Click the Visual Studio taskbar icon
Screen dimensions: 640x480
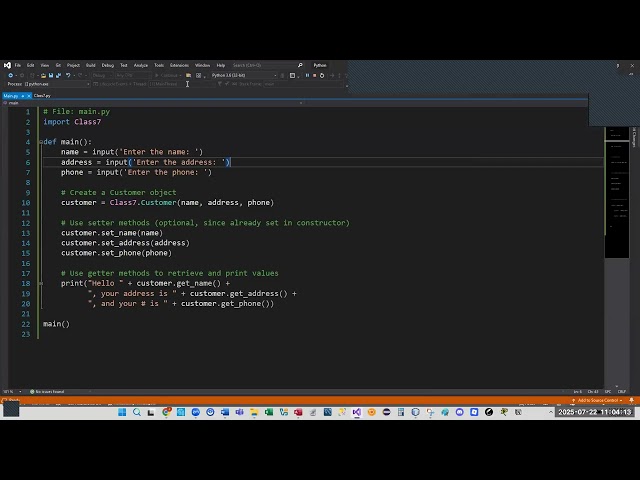coord(357,412)
